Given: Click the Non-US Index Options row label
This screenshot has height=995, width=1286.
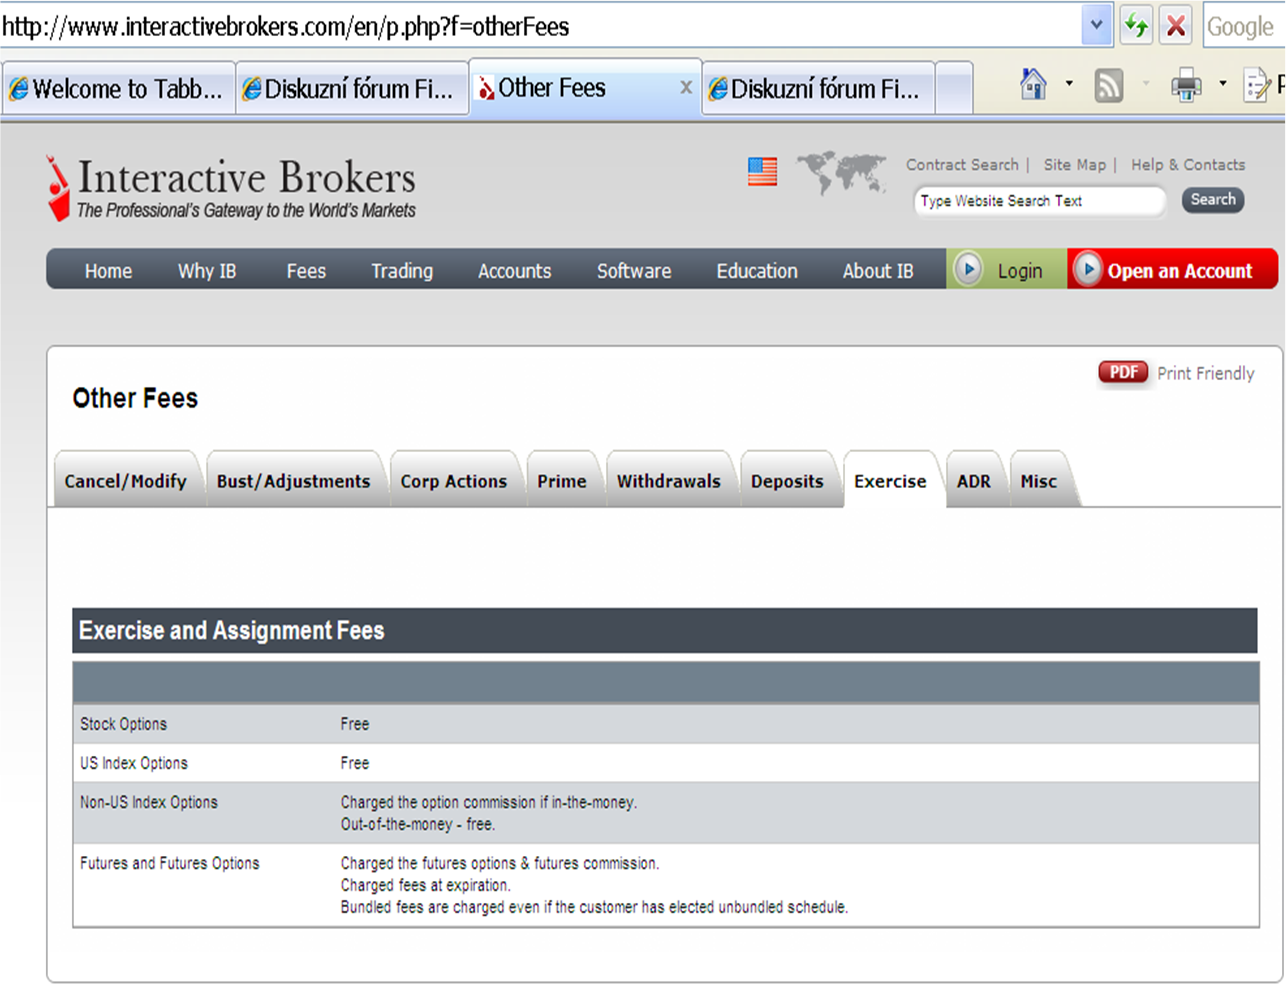Looking at the screenshot, I should (149, 802).
